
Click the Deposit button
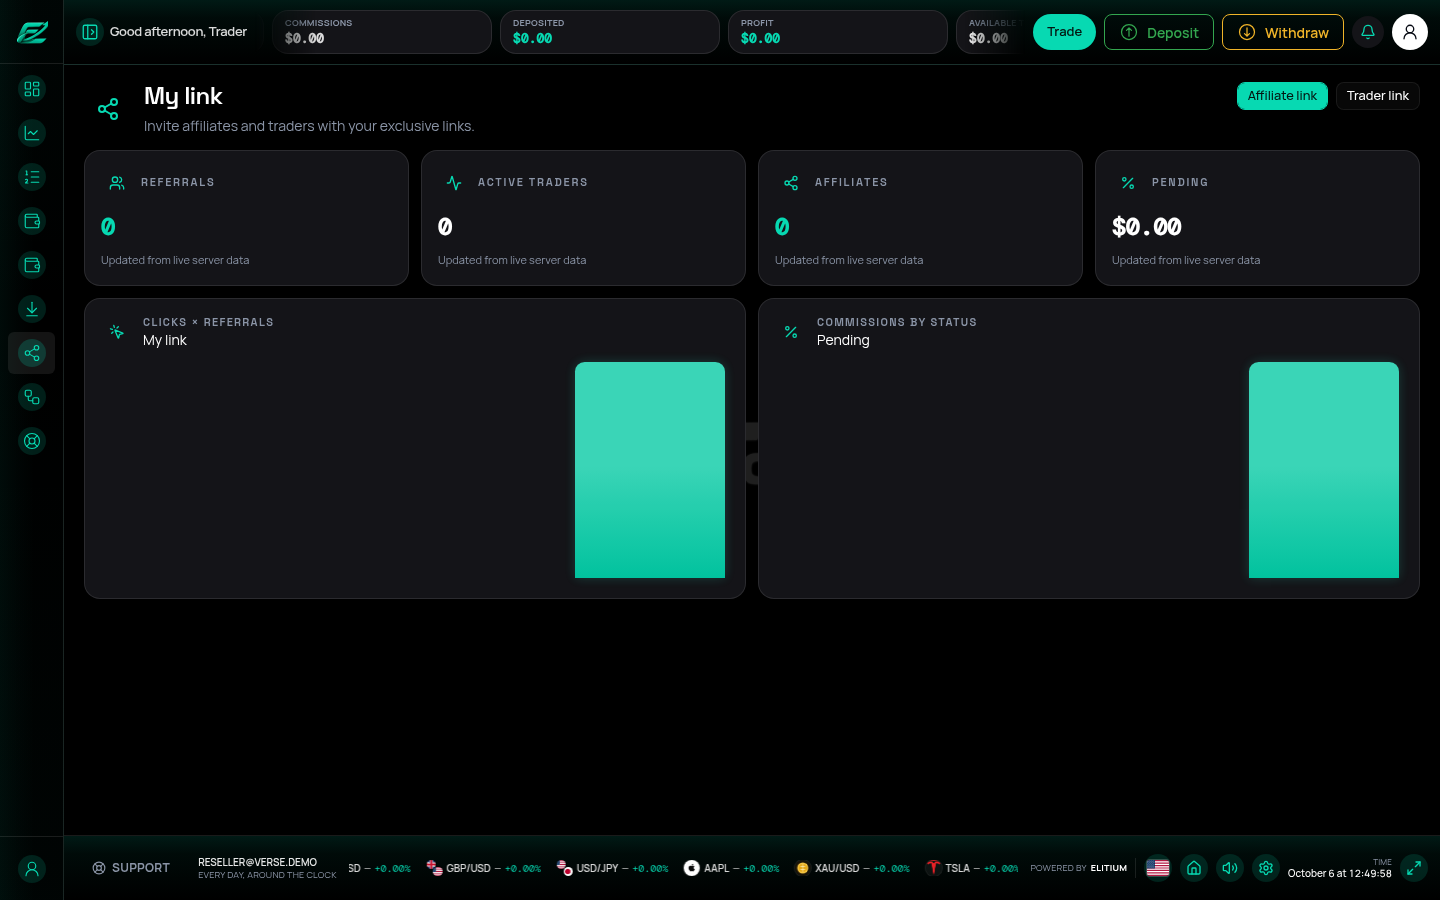coord(1159,32)
